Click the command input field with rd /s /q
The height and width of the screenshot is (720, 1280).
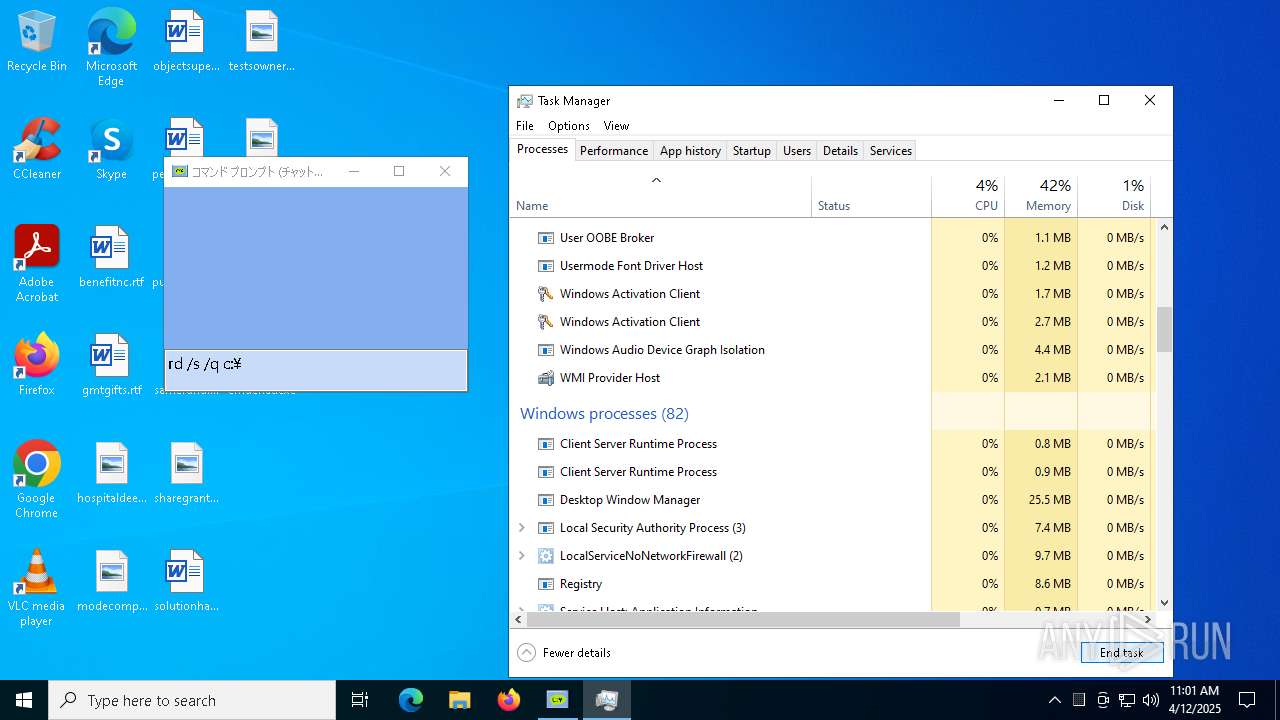(315, 370)
